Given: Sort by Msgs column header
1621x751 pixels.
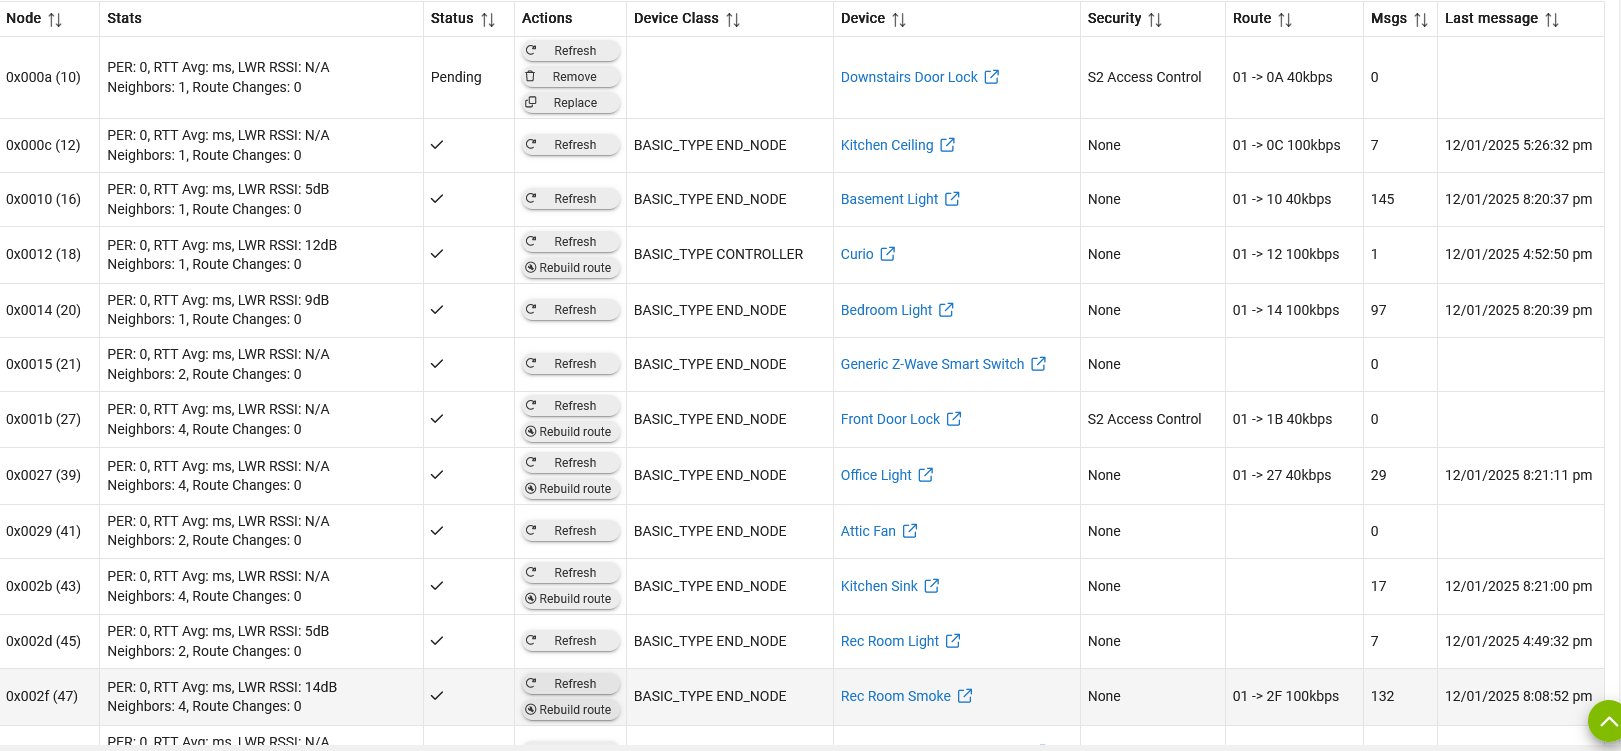Looking at the screenshot, I should 1421,19.
